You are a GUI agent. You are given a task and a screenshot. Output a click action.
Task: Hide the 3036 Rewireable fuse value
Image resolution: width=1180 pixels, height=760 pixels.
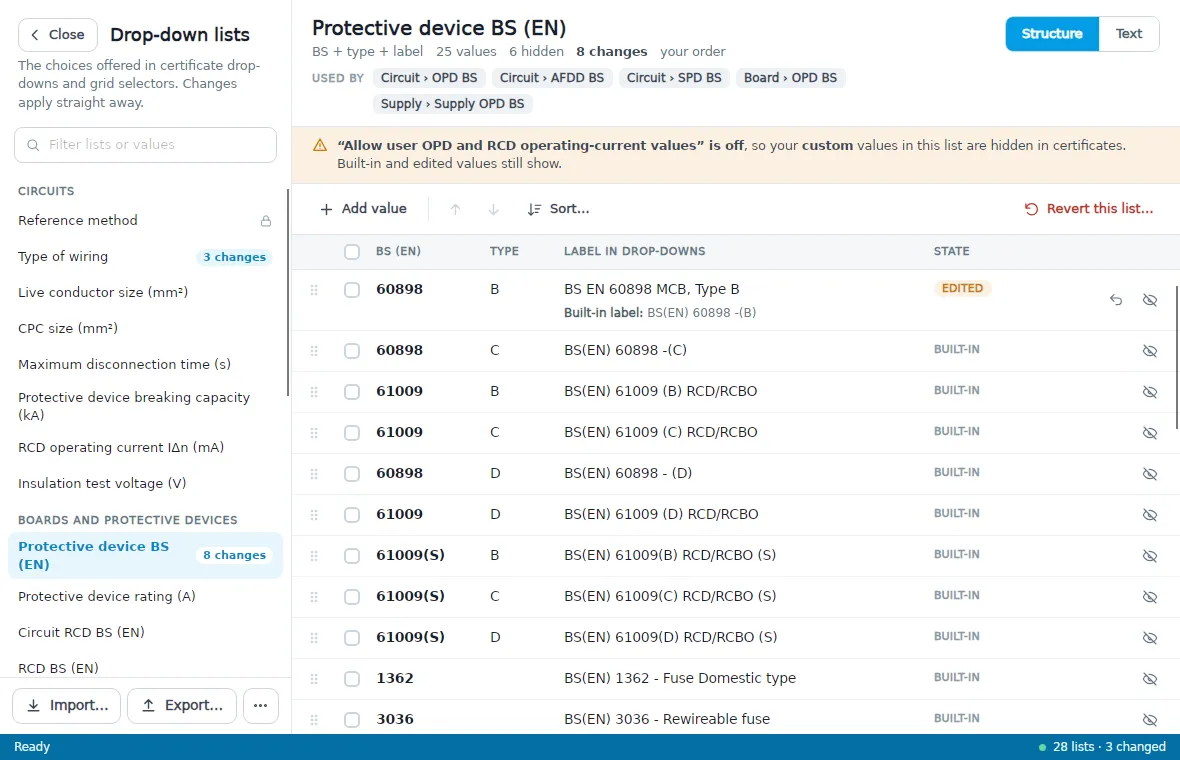coord(1150,720)
